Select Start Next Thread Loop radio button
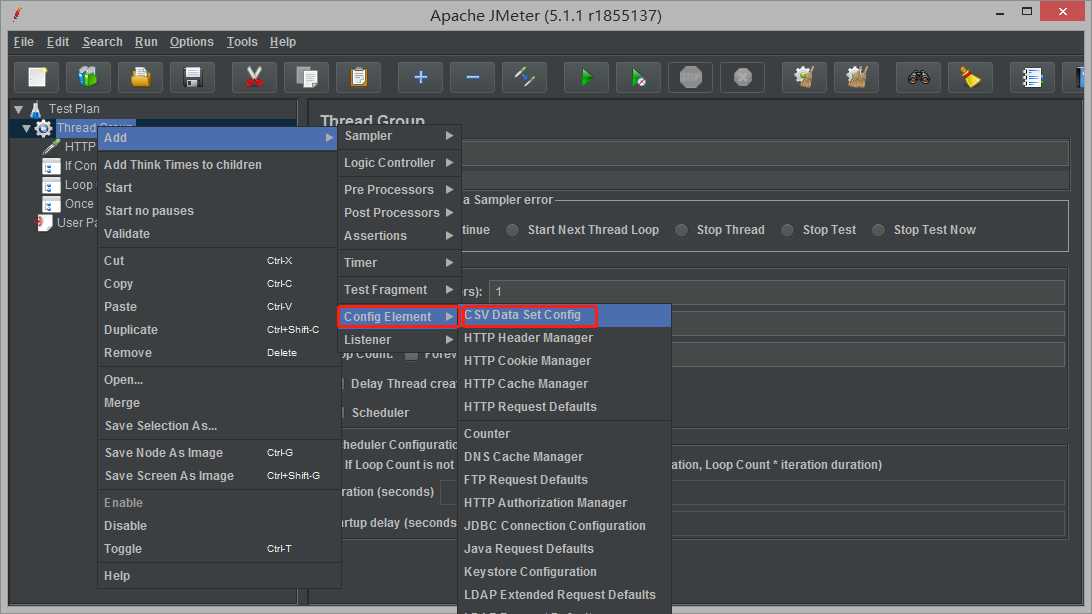Viewport: 1092px width, 614px height. [x=513, y=230]
